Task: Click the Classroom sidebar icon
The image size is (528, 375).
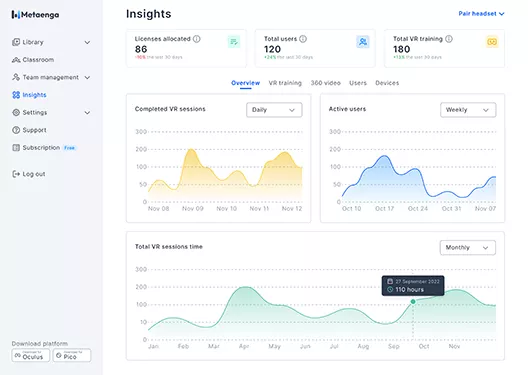Action: (16, 60)
